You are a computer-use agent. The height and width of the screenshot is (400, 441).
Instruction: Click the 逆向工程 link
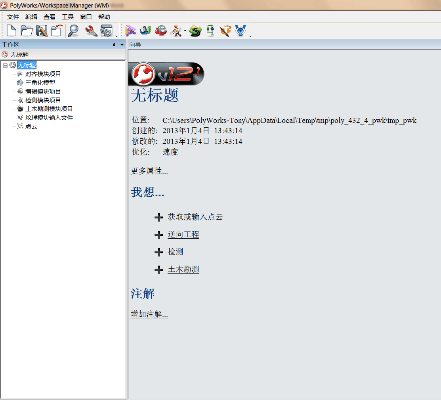[x=183, y=235]
